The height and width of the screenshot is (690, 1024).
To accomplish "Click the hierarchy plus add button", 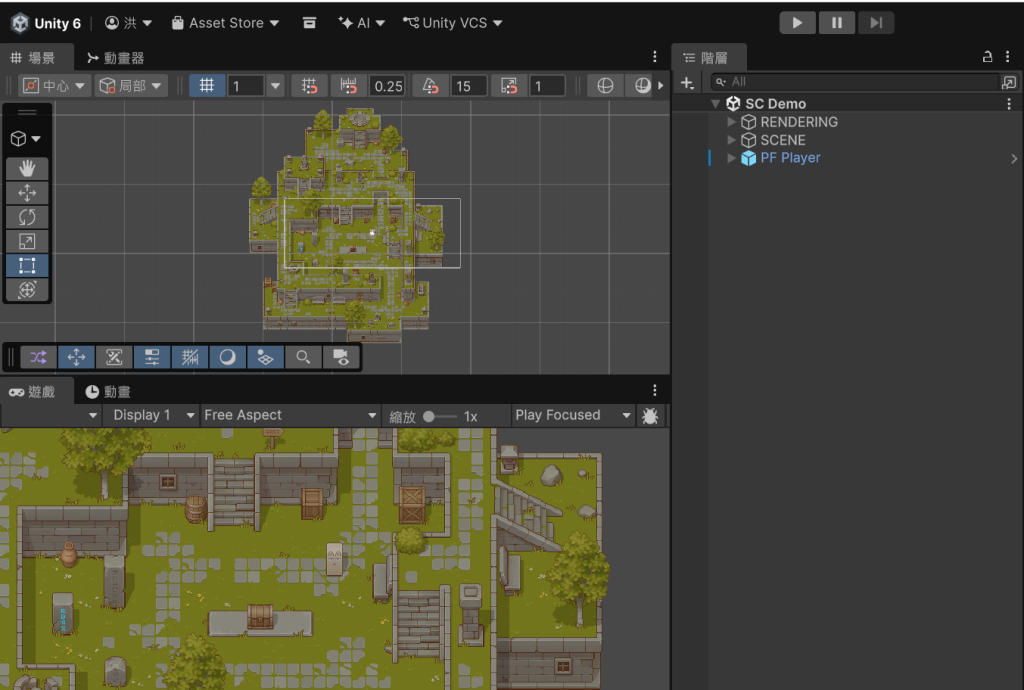I will pyautogui.click(x=687, y=82).
